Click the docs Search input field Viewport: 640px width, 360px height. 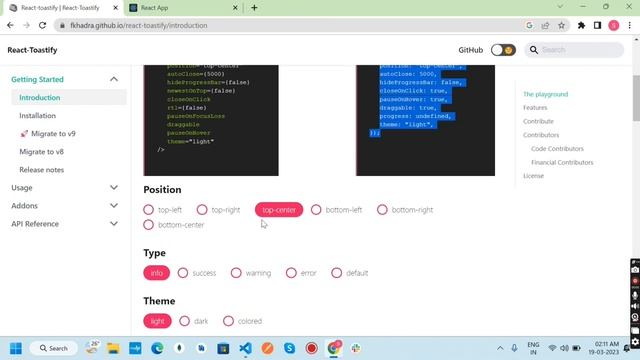click(x=574, y=50)
